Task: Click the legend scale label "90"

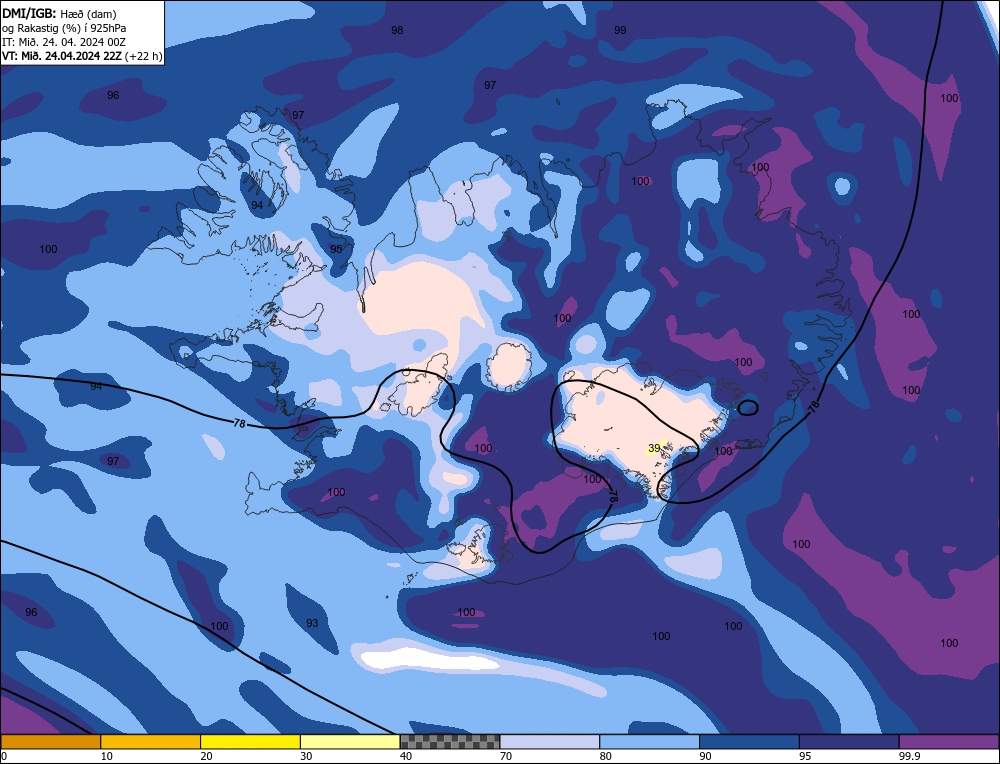Action: (705, 756)
